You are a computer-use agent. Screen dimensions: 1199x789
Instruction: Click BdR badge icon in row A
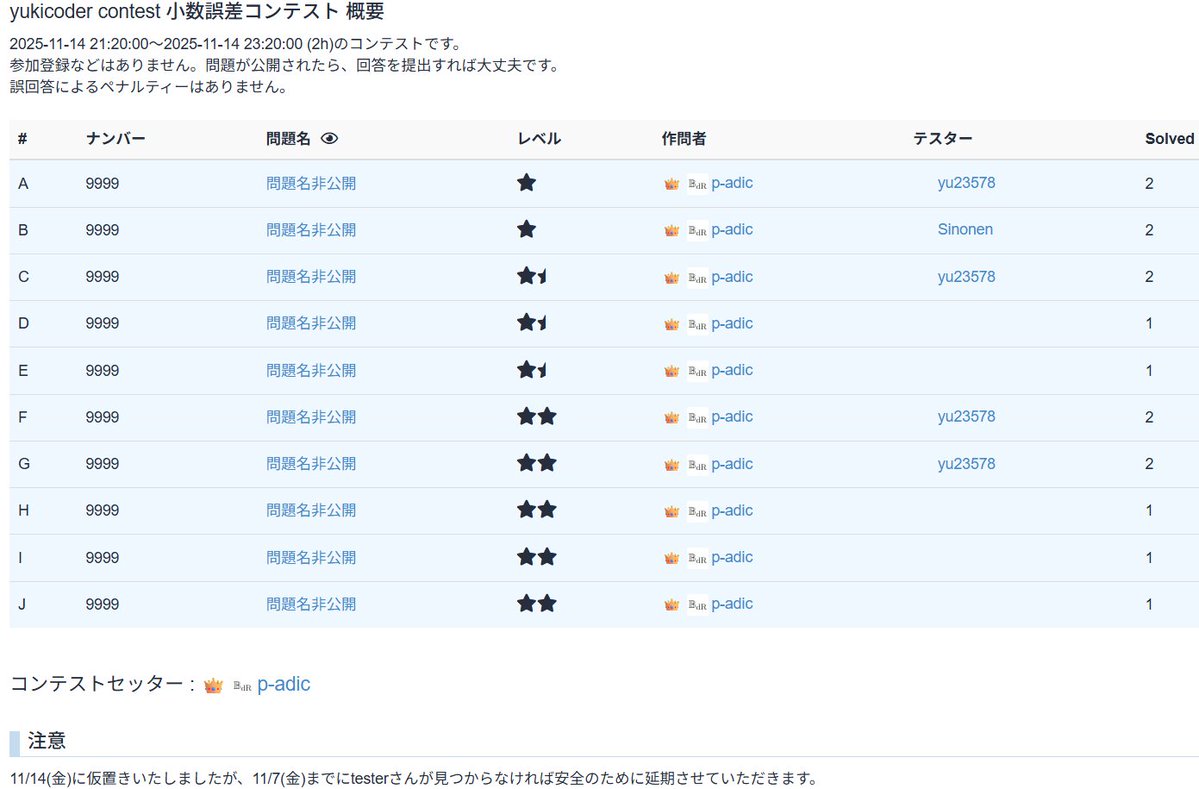pos(697,183)
